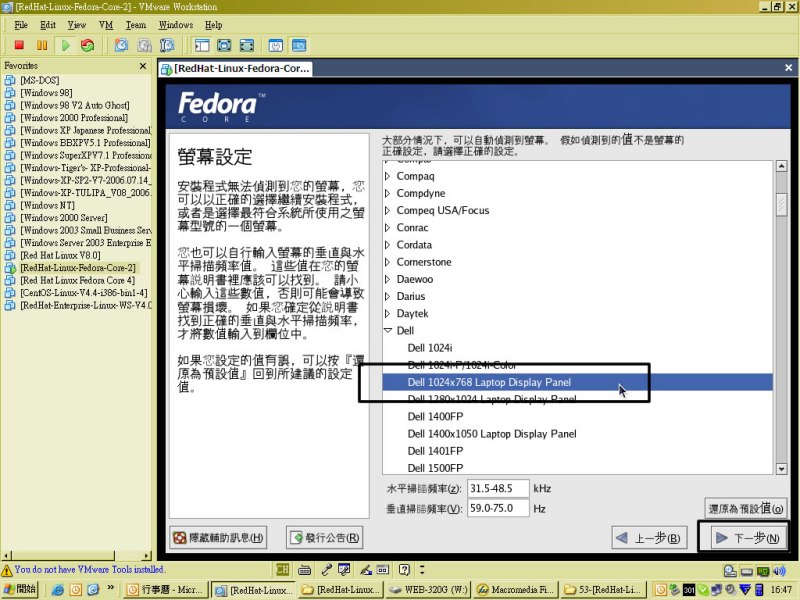The height and width of the screenshot is (600, 800).
Task: Open the language bar help question-mark icon
Action: 404,569
